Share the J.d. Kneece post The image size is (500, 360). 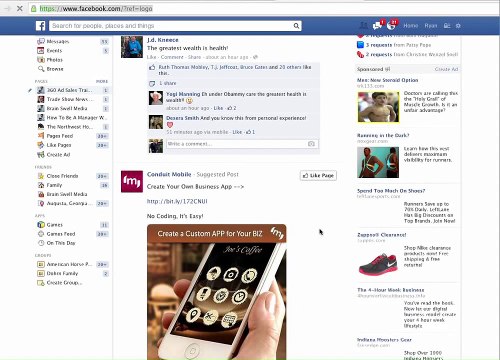[194, 57]
